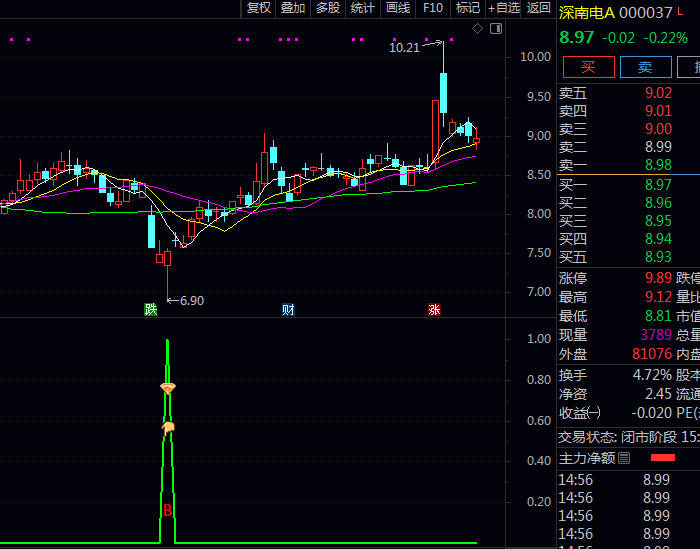Click the 换手 value 4.72%
Screen dimensions: 700x549
pyautogui.click(x=652, y=375)
